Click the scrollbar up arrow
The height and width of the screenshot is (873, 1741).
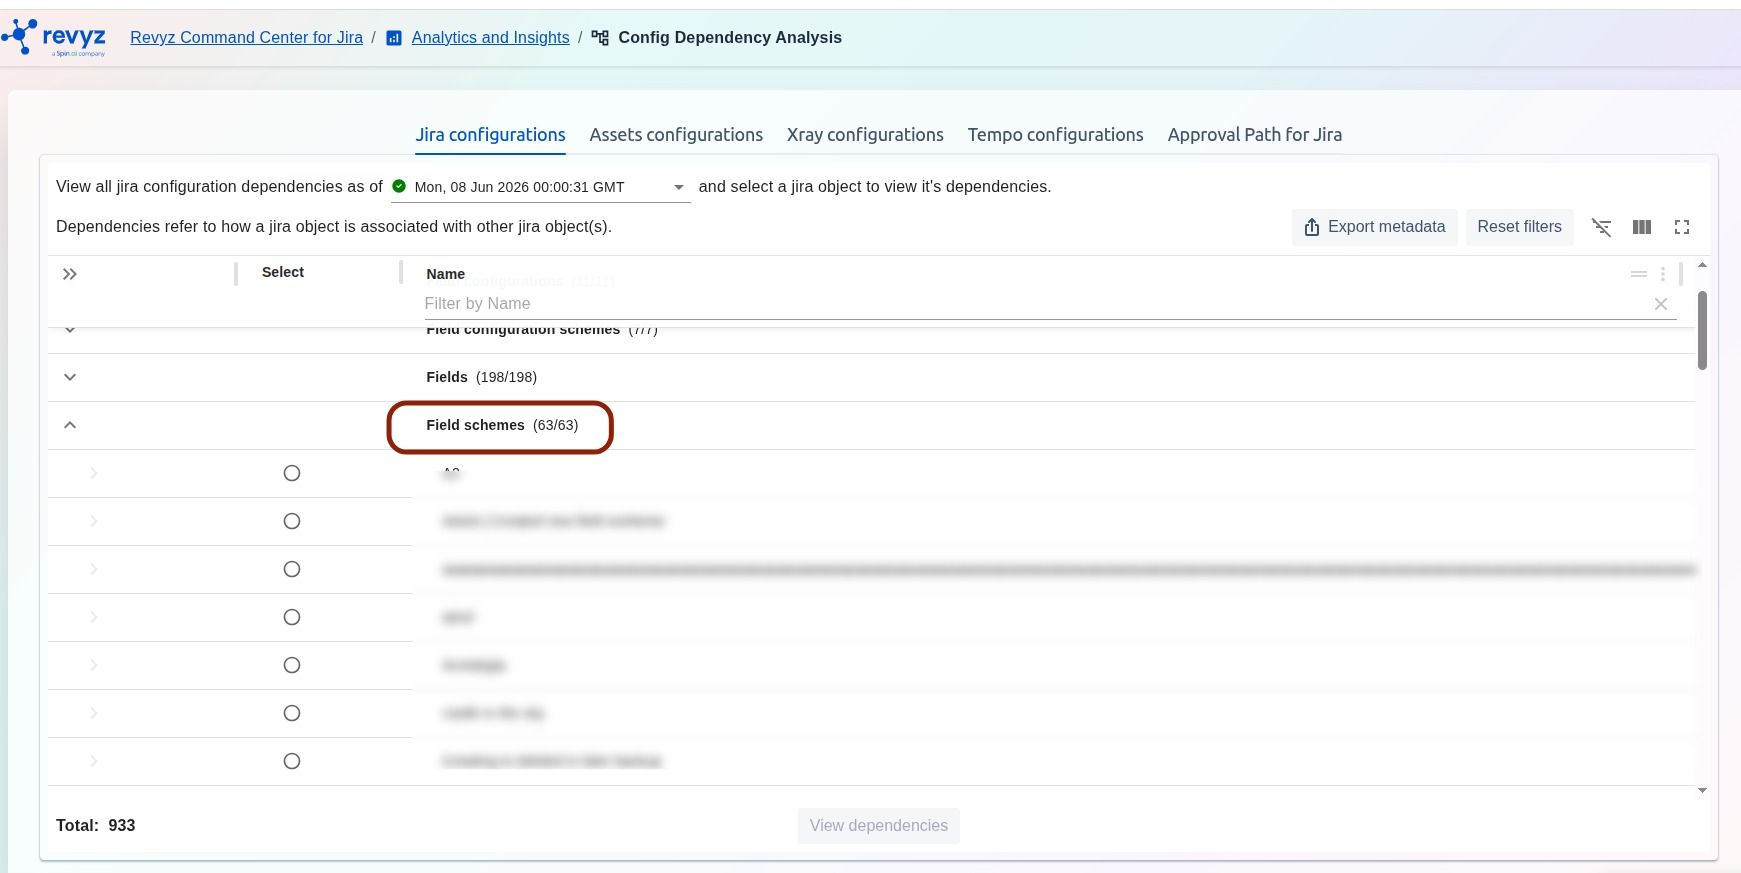[x=1702, y=265]
